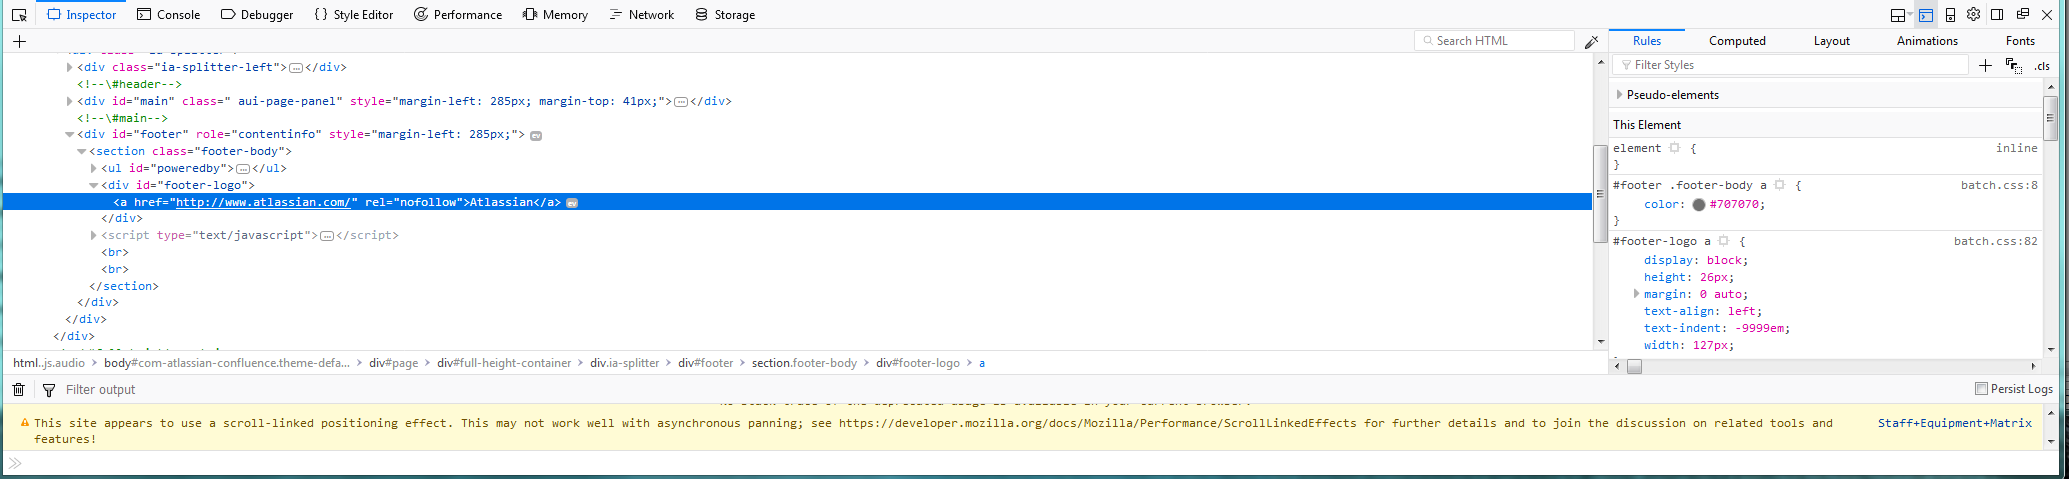Select section.footer-body breadcrumb
Image resolution: width=2069 pixels, height=479 pixels.
(x=804, y=363)
